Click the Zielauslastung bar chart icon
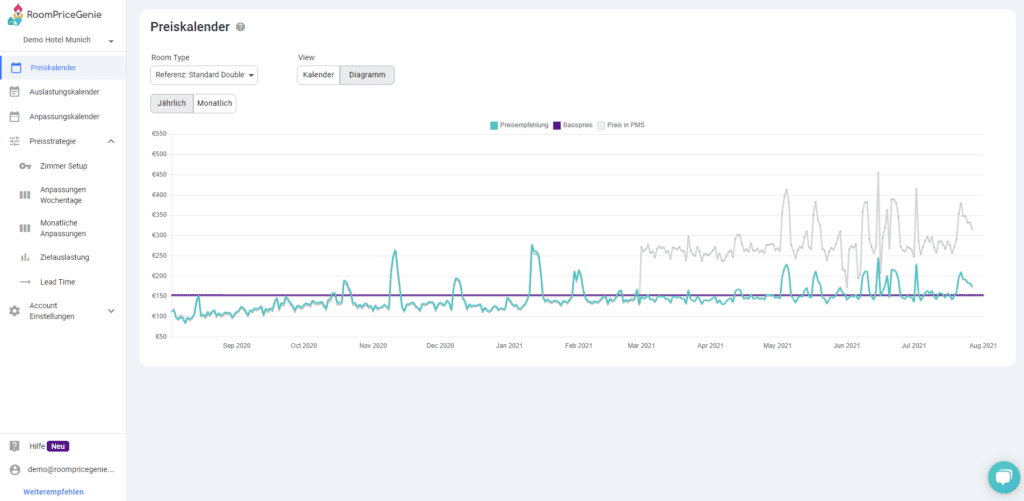Image resolution: width=1024 pixels, height=501 pixels. [25, 257]
